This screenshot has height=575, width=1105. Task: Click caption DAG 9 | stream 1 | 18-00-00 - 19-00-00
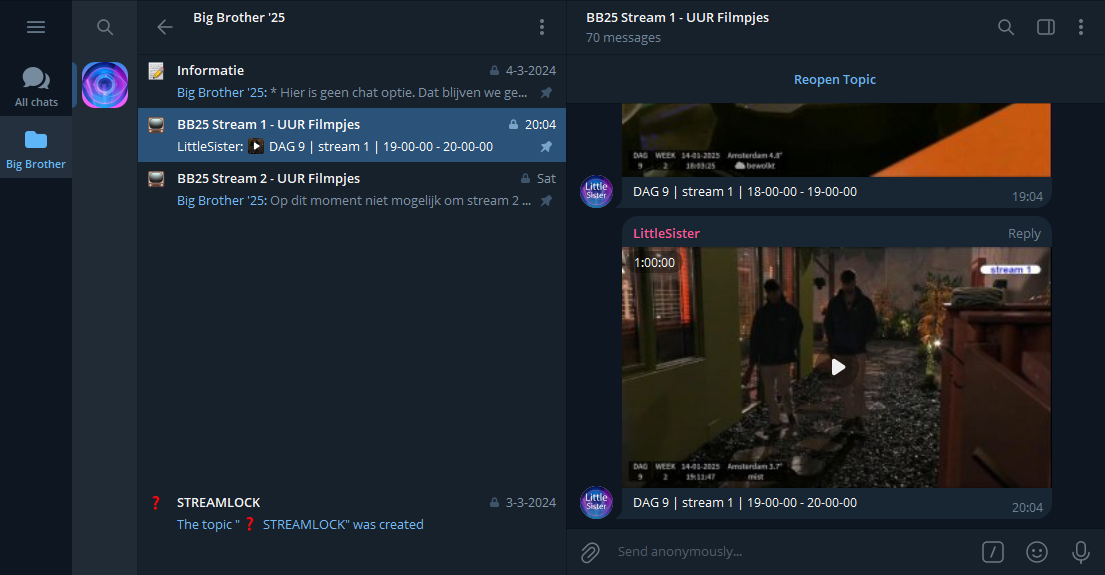click(x=745, y=192)
